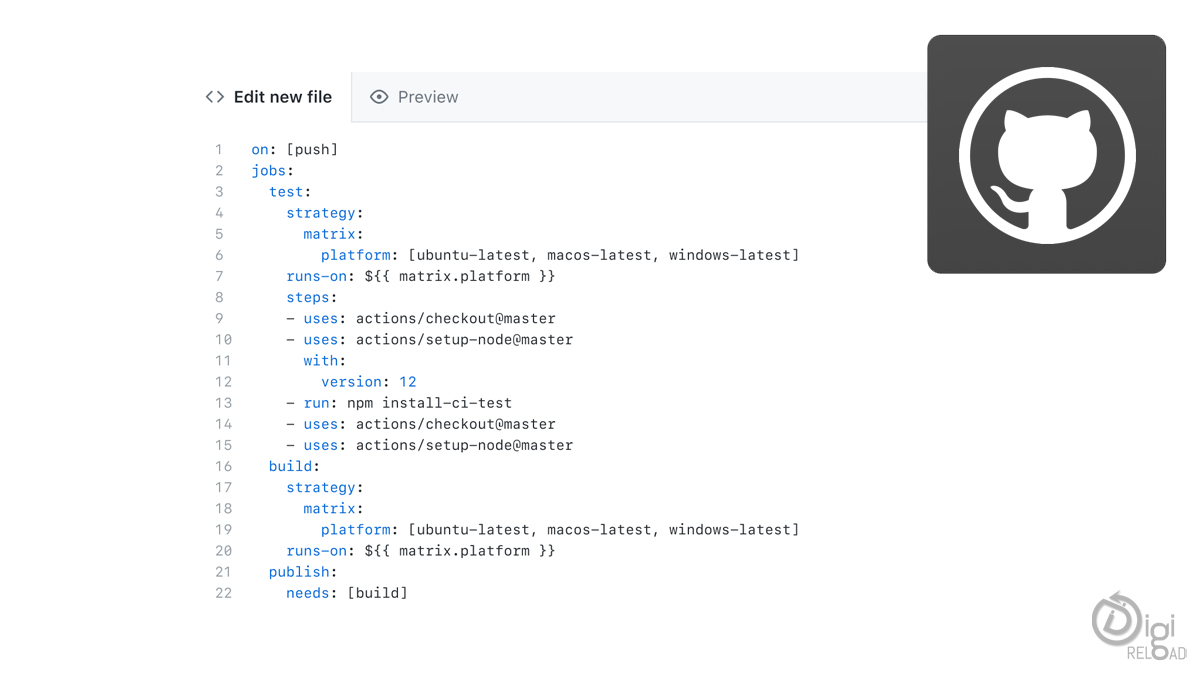The height and width of the screenshot is (674, 1200).
Task: Click 'npm install-ci-test' command text
Action: point(429,403)
